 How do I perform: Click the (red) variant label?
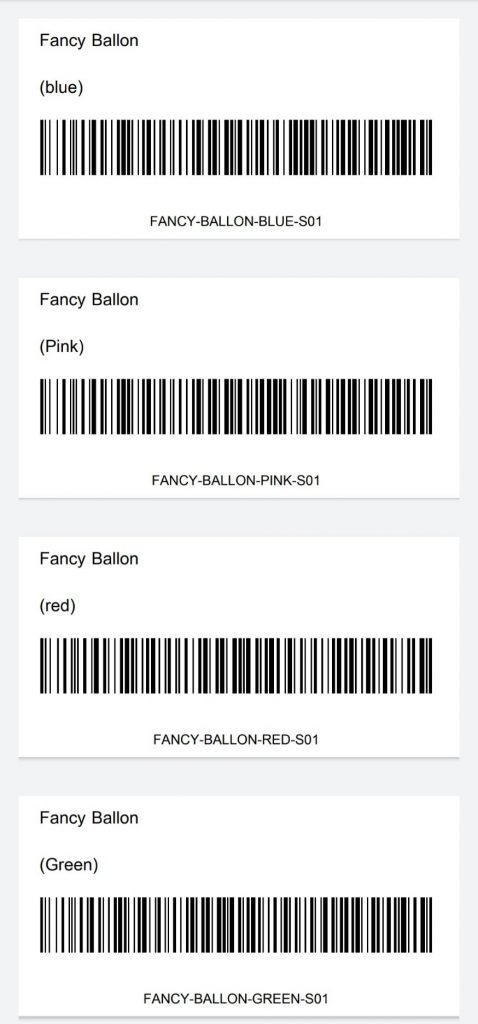tap(57, 606)
